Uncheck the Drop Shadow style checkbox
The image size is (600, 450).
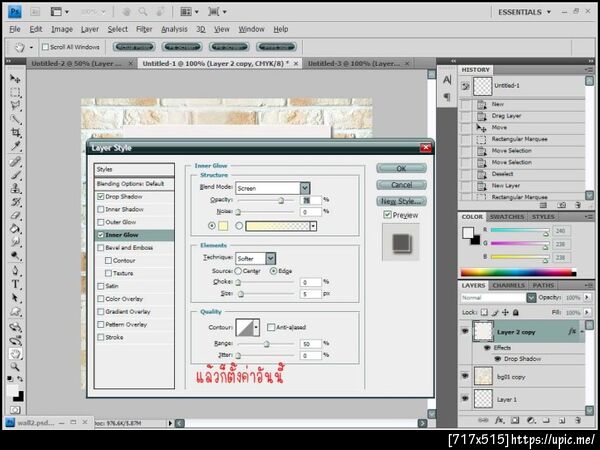pos(101,196)
